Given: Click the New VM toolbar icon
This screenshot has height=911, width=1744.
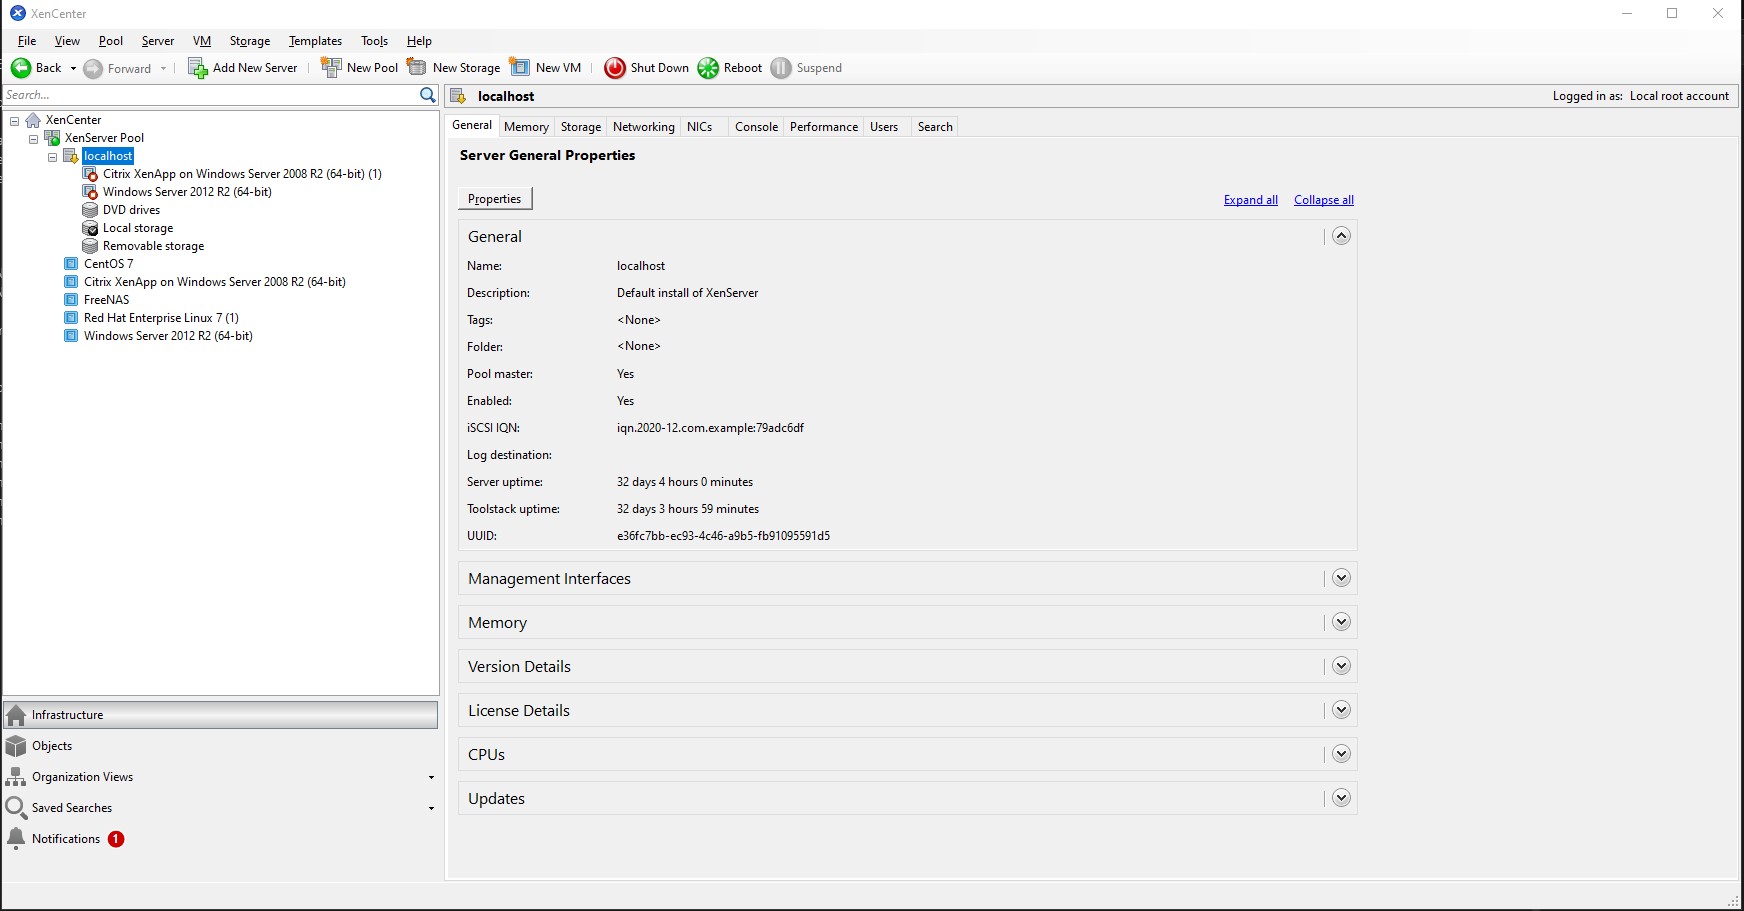Looking at the screenshot, I should [x=520, y=67].
